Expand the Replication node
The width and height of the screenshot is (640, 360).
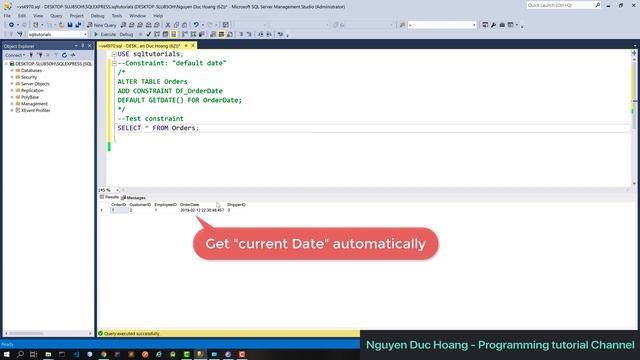coord(12,91)
